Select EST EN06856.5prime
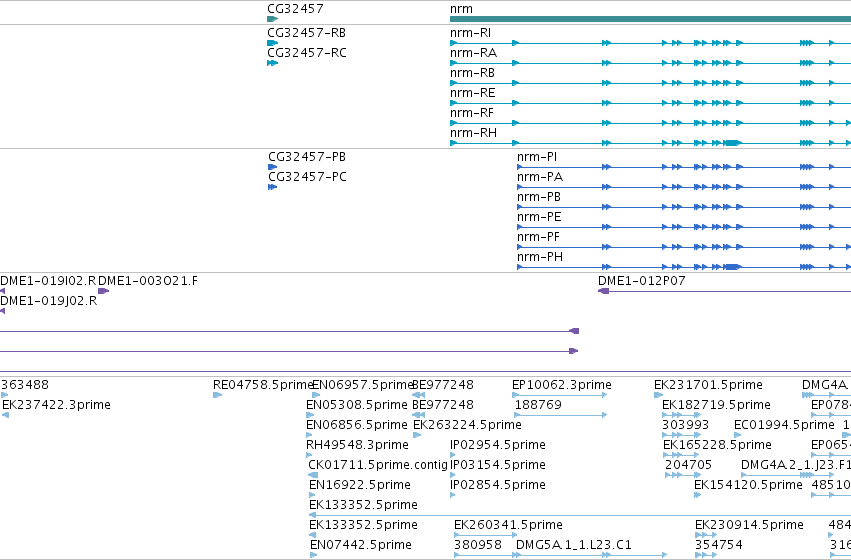The width and height of the screenshot is (851, 560). click(357, 425)
